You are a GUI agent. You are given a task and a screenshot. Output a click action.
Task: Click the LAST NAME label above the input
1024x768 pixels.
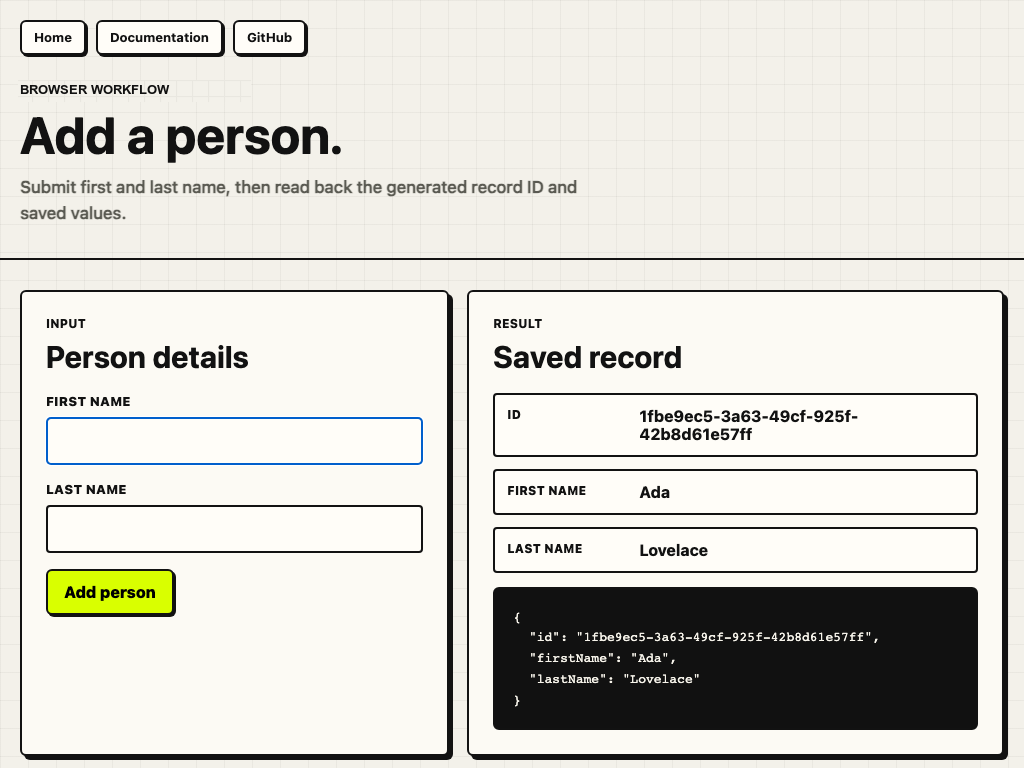point(86,490)
